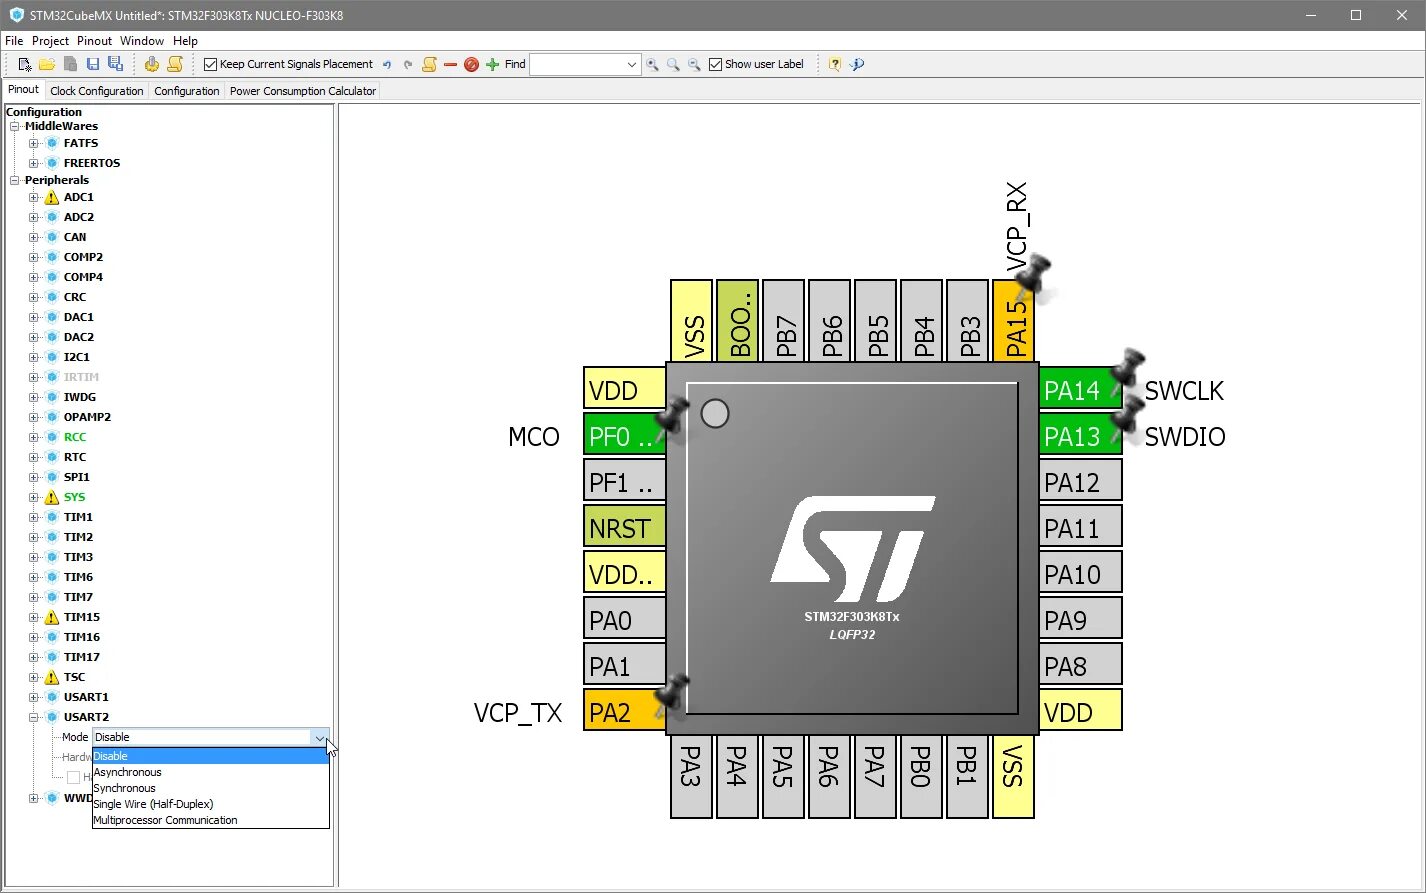Switch to the Clock Configuration tab
The image size is (1426, 893).
click(x=97, y=91)
